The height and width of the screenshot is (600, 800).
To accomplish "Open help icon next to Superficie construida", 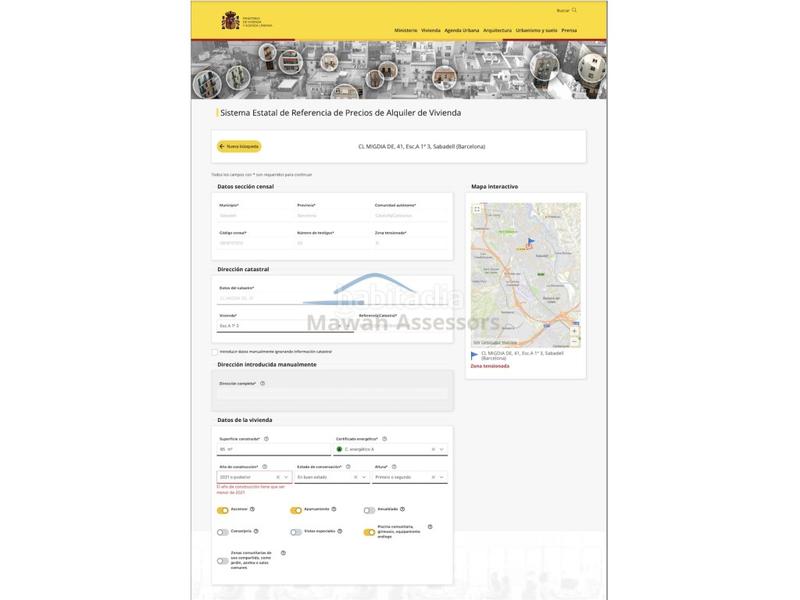I will (x=266, y=438).
